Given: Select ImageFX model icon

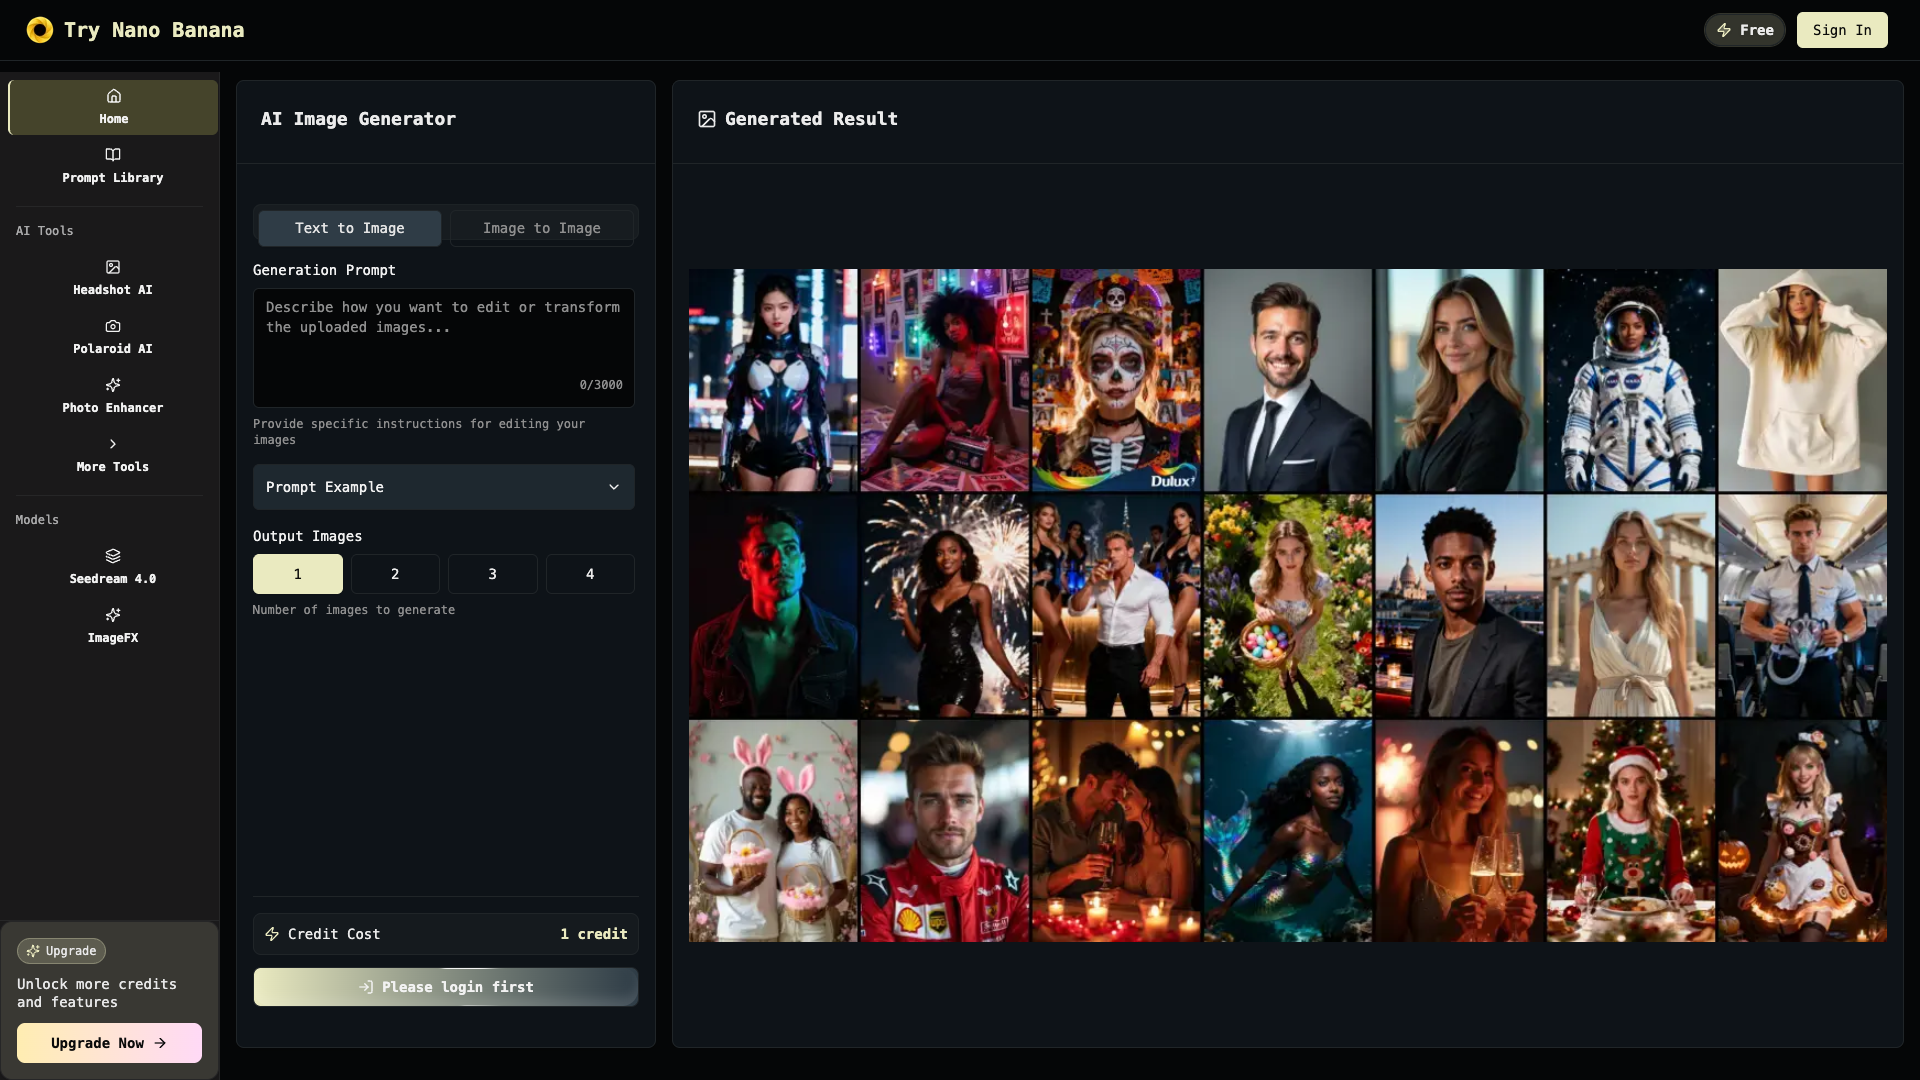Looking at the screenshot, I should 113,615.
